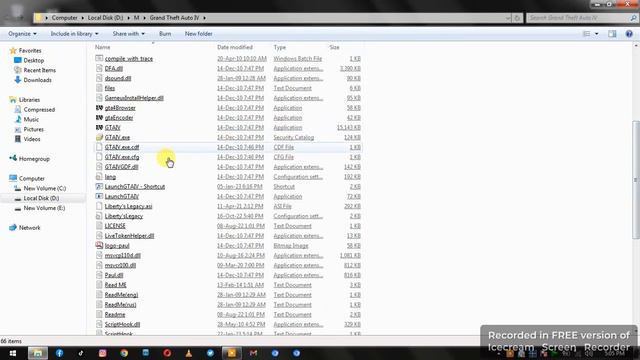
Task: Sort by Date modified column header
Action: click(235, 47)
